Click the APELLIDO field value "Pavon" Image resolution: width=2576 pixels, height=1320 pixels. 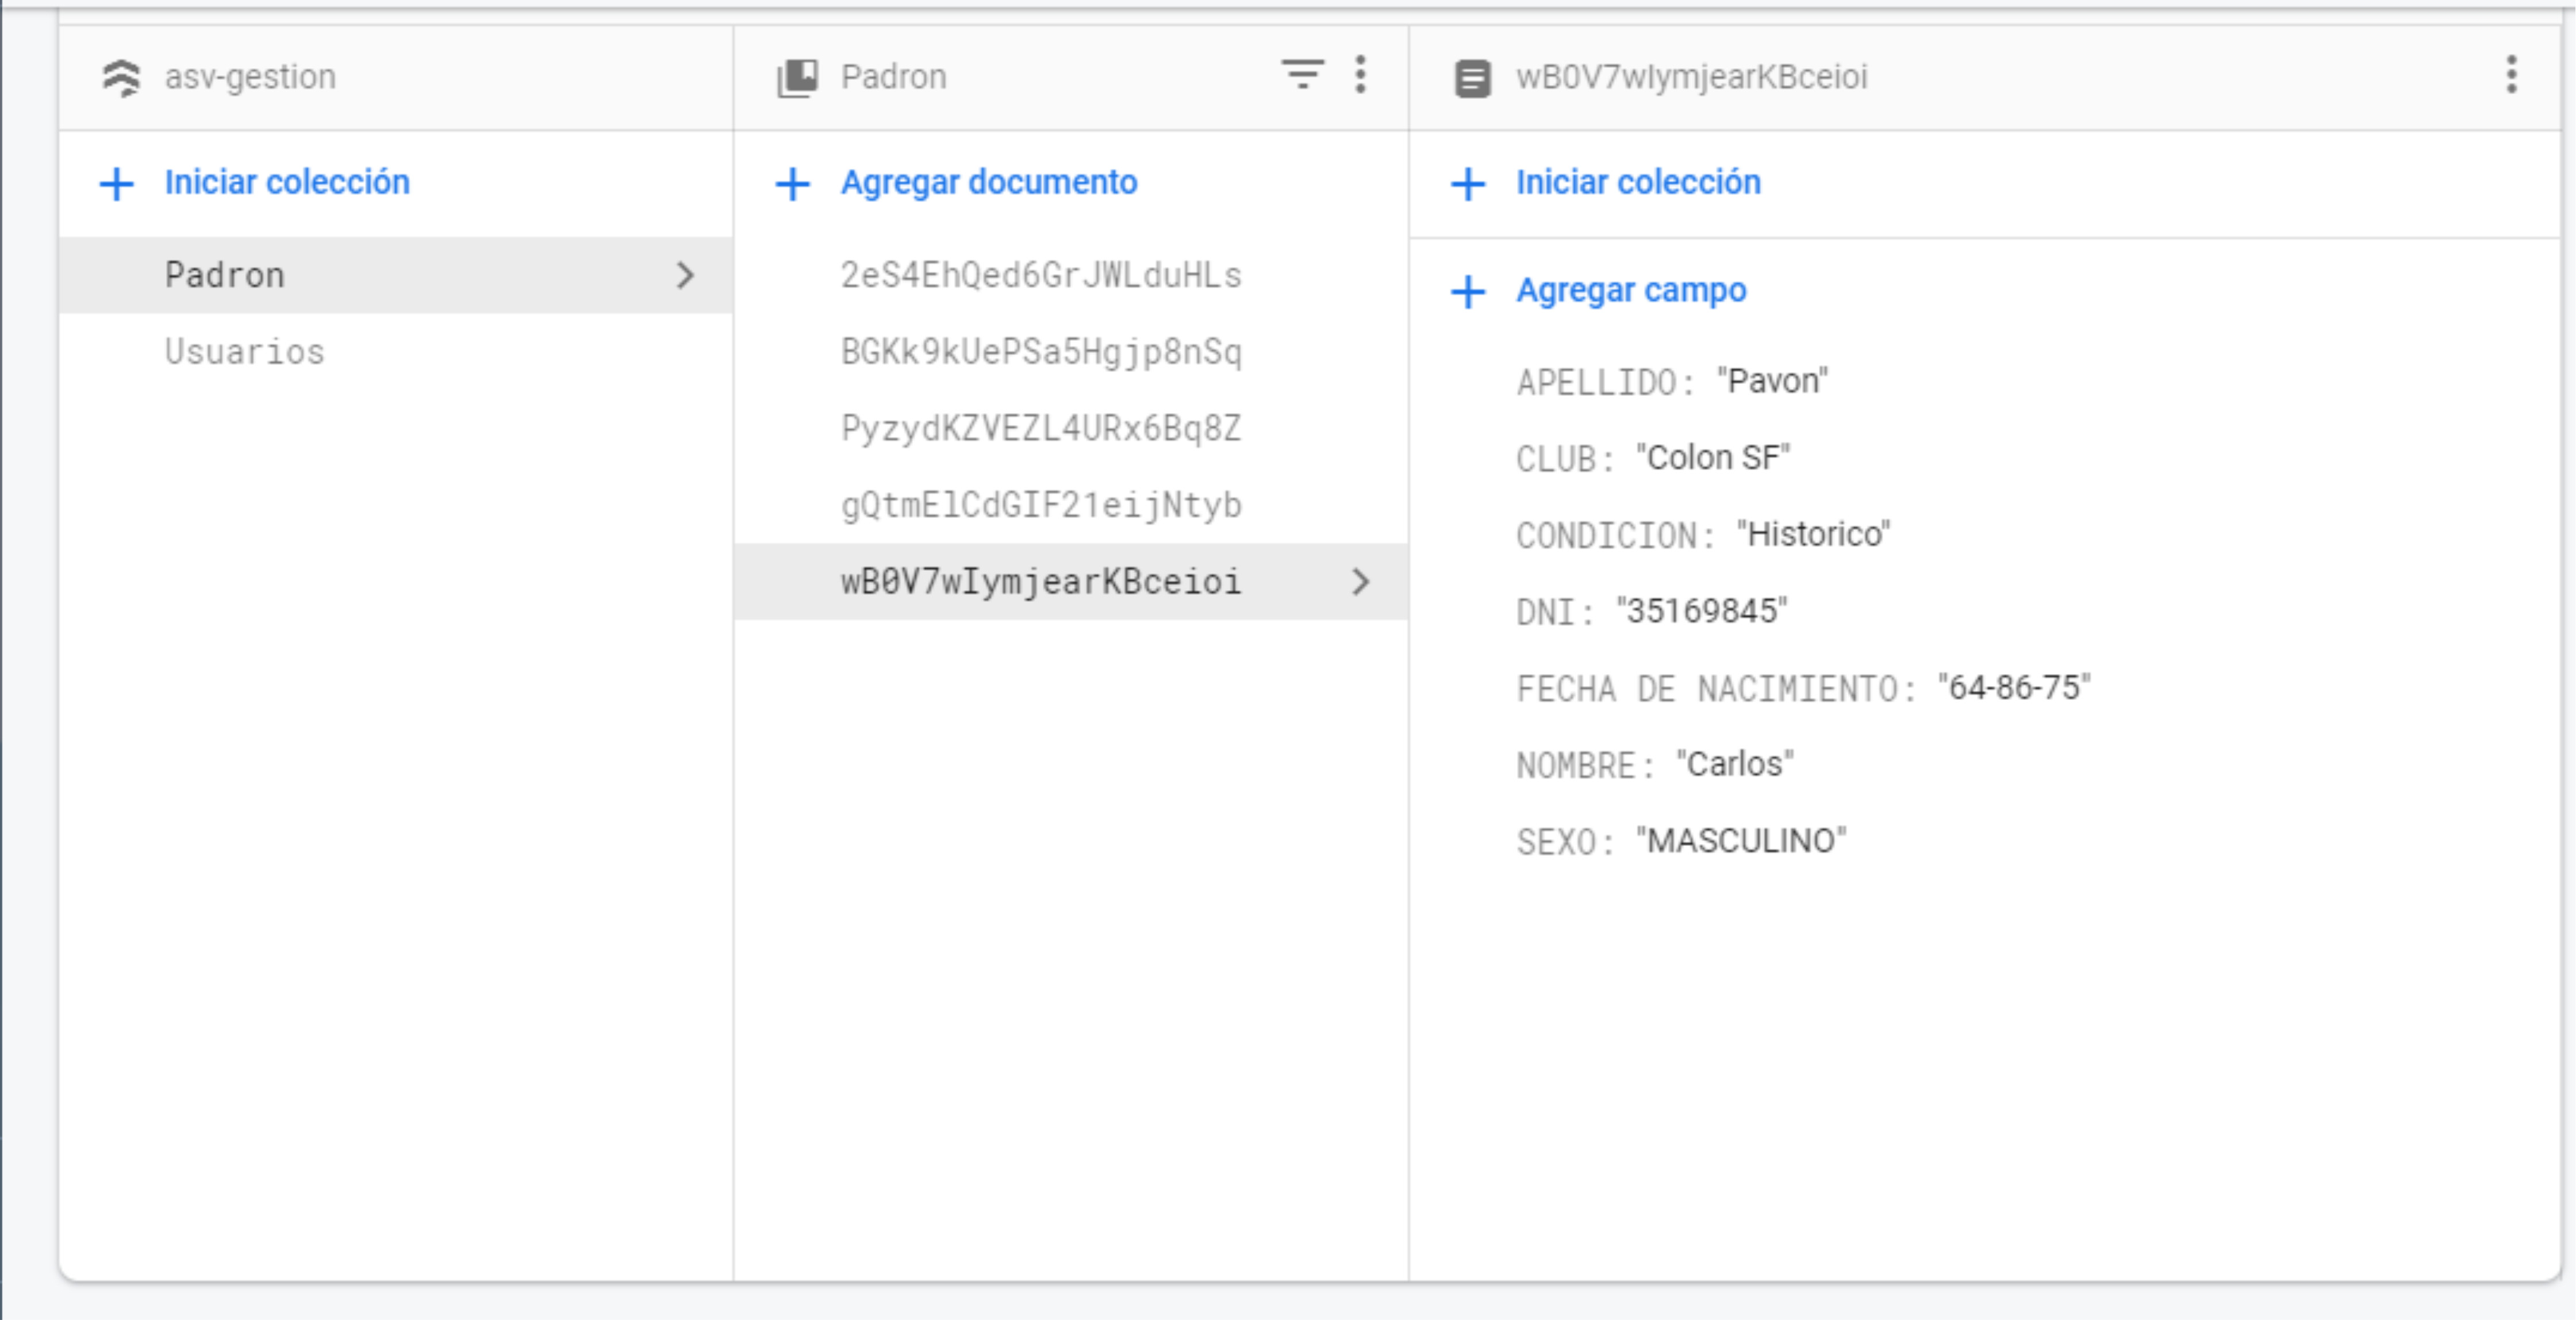[1772, 381]
